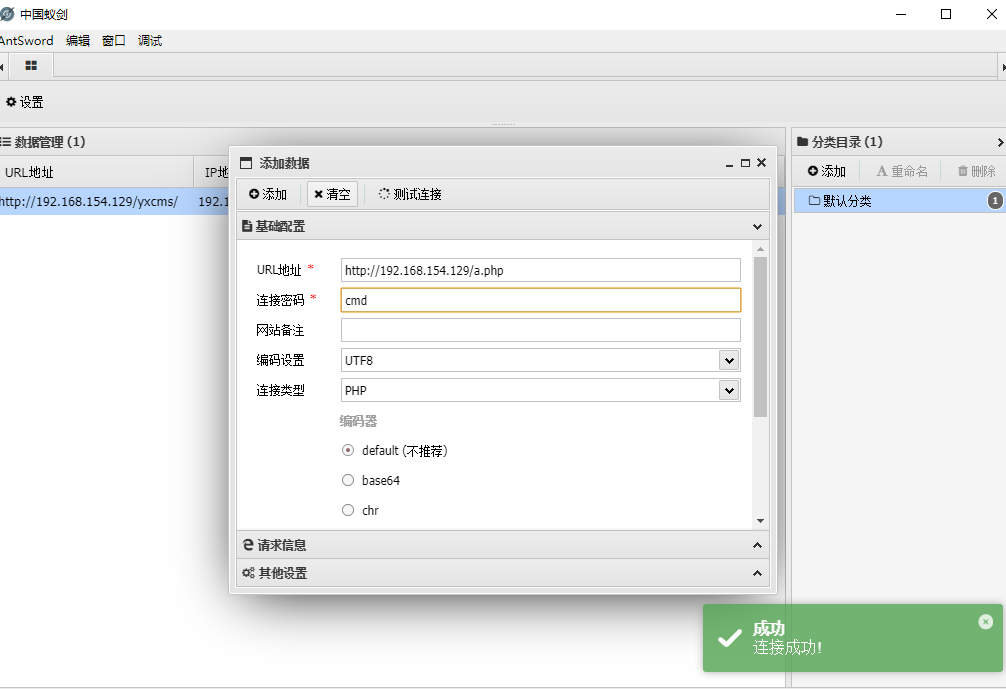Click the URL地址 input field
Viewport: 1006px width, 689px height.
coord(540,270)
